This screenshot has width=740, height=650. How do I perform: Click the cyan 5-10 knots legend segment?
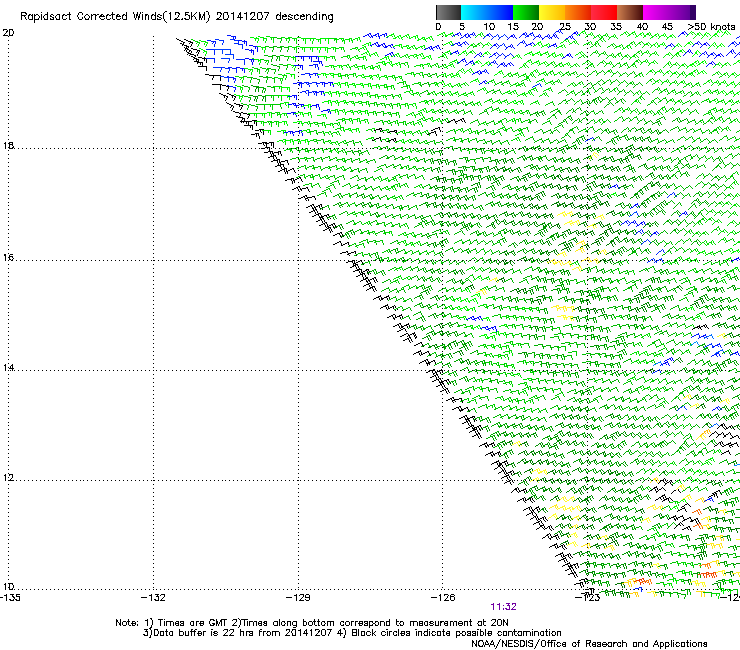[474, 12]
